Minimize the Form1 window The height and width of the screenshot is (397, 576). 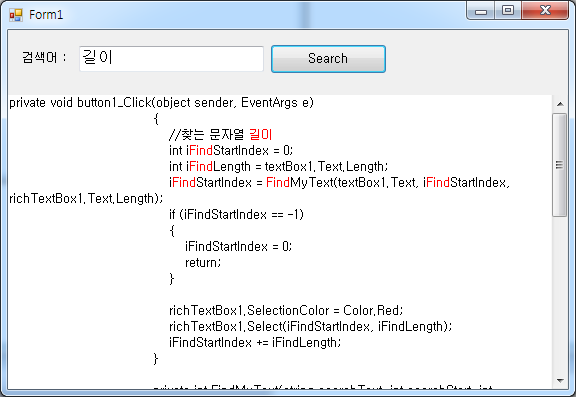481,11
